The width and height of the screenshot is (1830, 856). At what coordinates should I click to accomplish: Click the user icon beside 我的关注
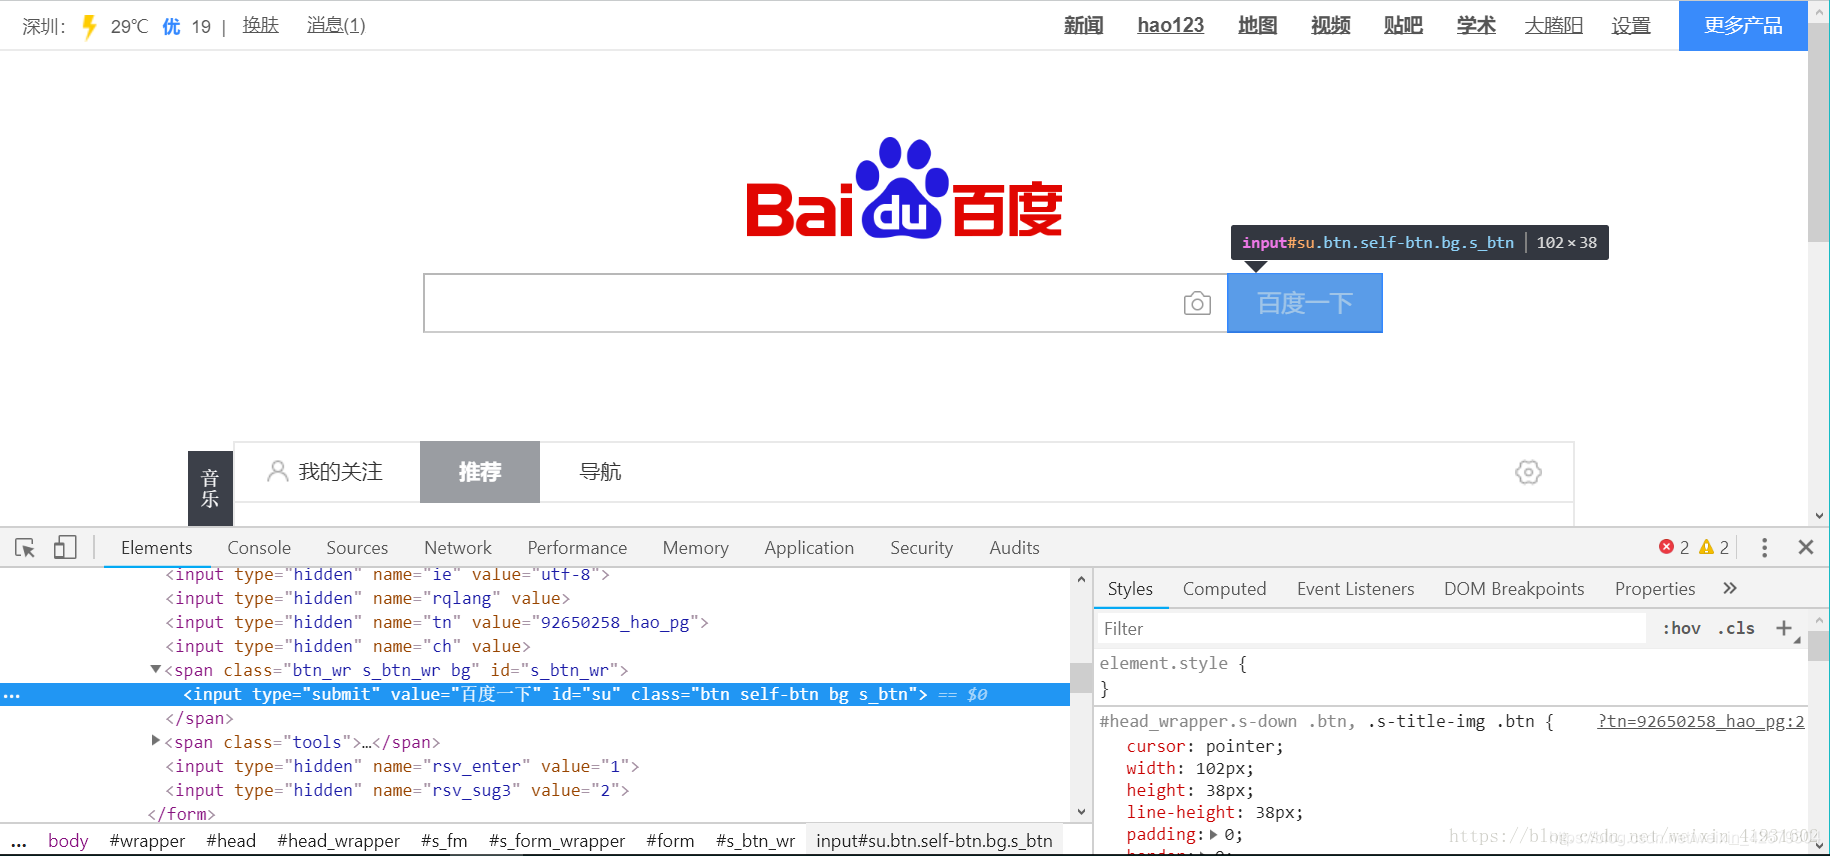(277, 471)
